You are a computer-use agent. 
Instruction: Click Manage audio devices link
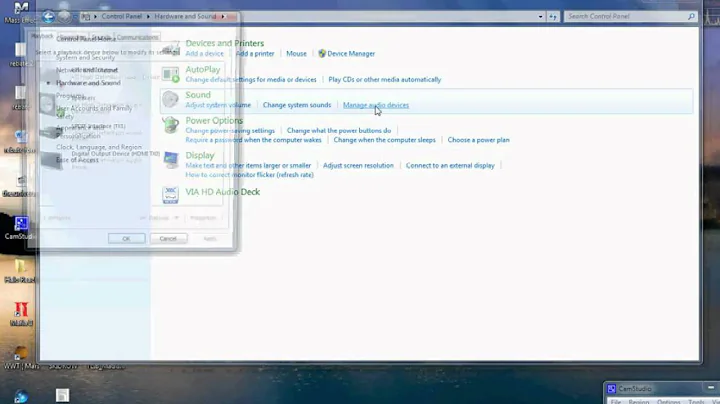point(376,105)
